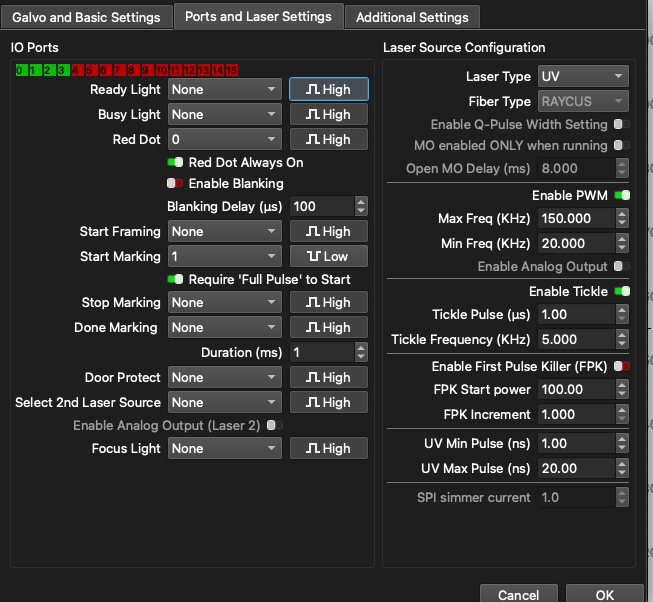Click IO port 4 indicator
This screenshot has height=602, width=653.
point(76,70)
